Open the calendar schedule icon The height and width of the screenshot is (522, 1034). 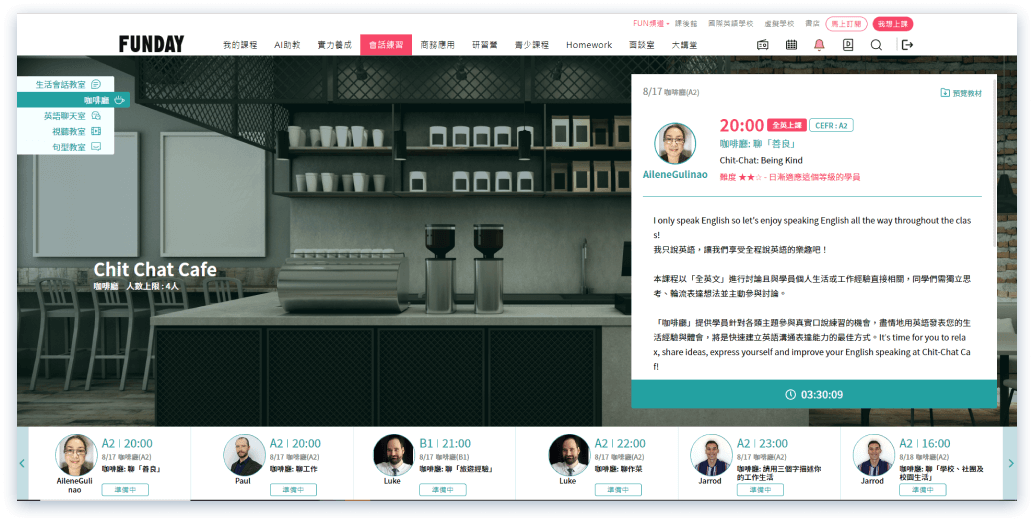[791, 45]
